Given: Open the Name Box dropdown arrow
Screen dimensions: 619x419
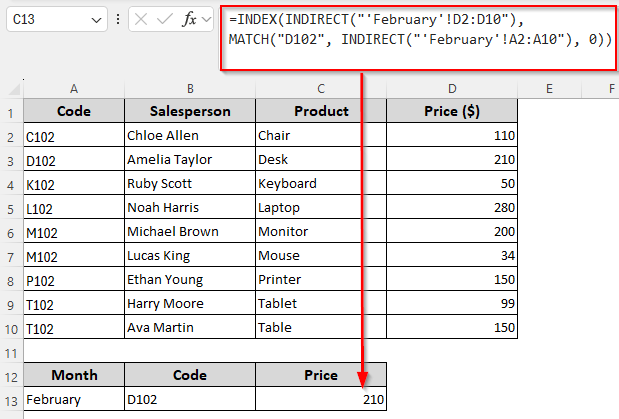Looking at the screenshot, I should tap(96, 19).
